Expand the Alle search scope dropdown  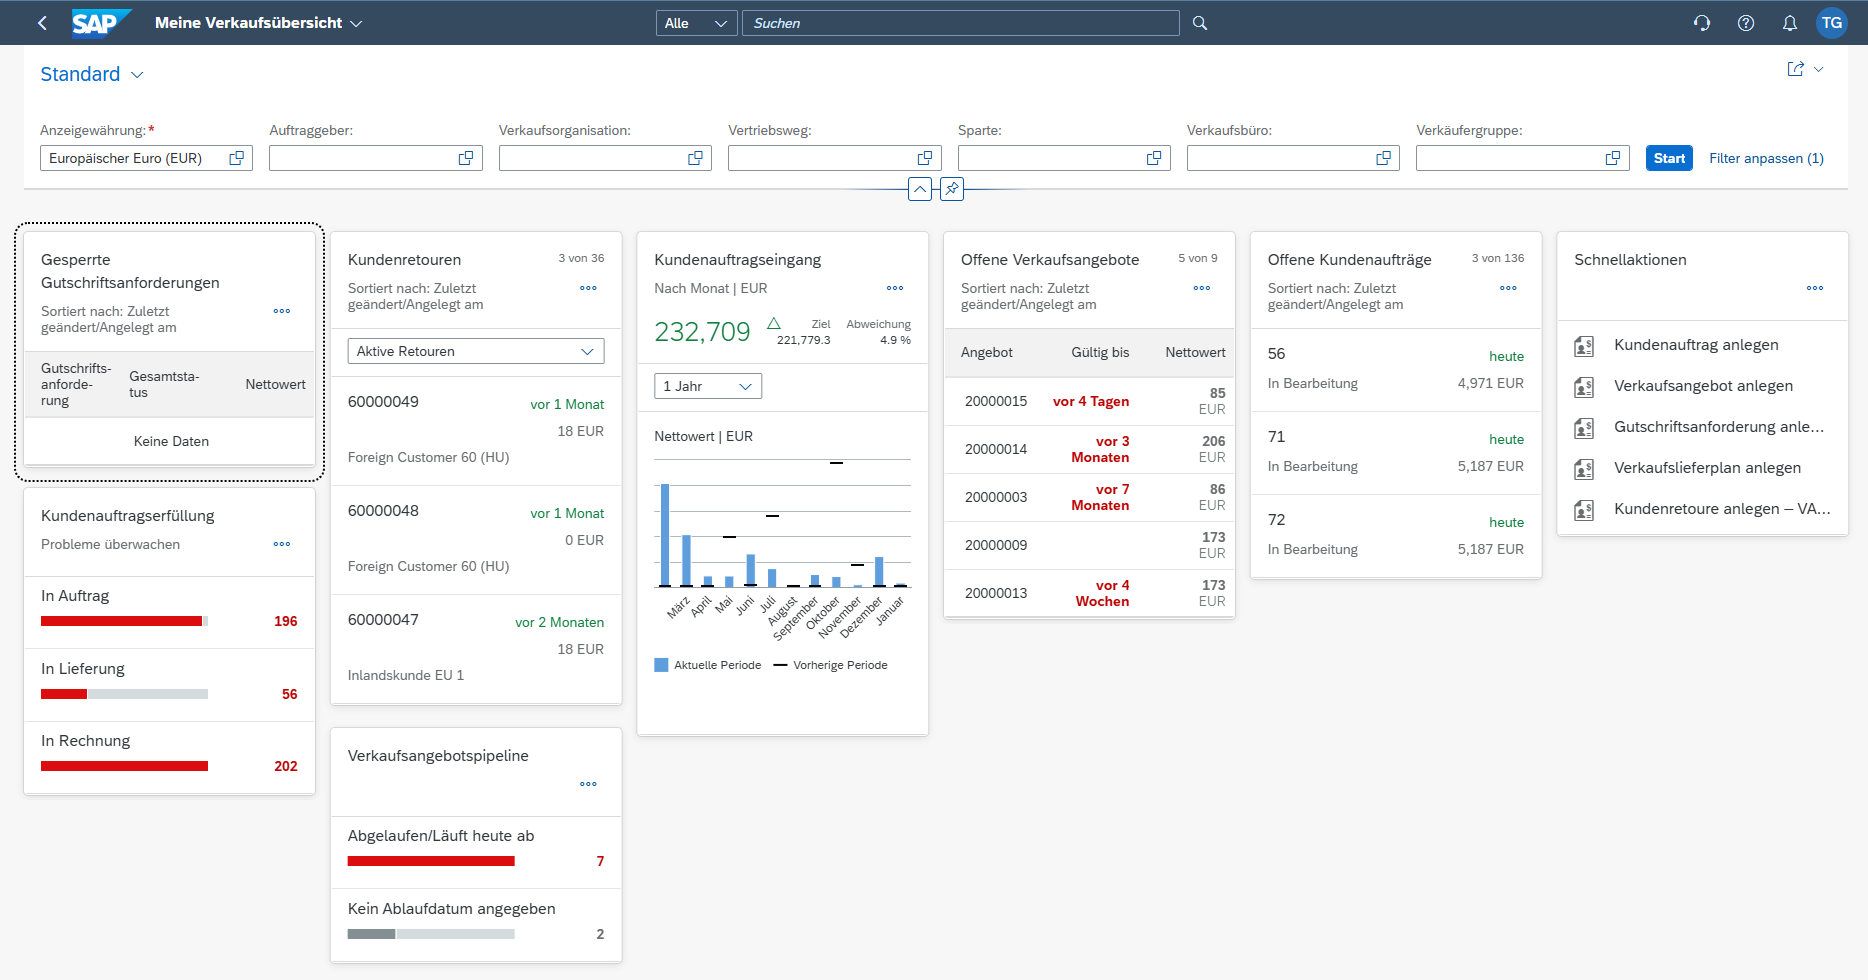tap(696, 22)
